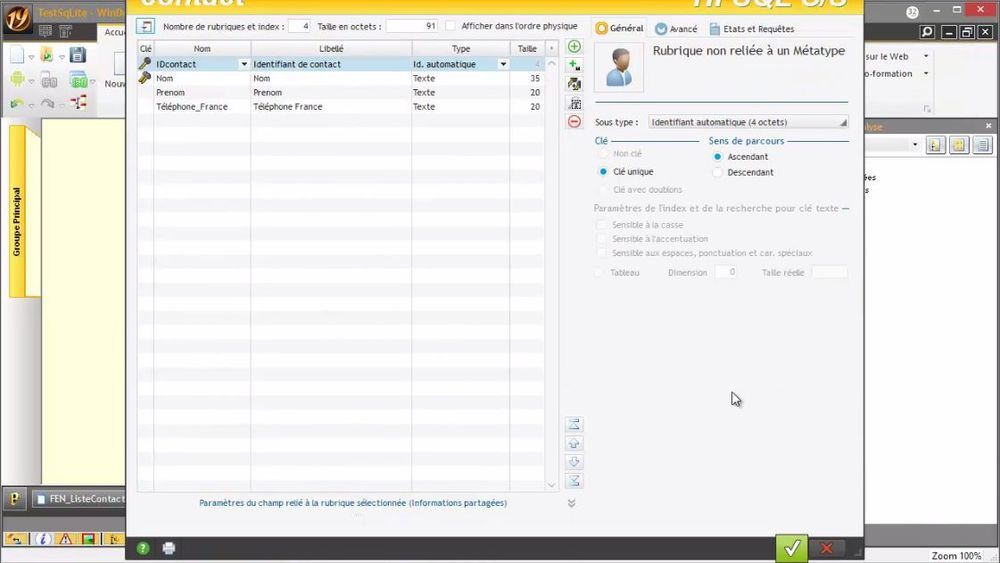Open the IDcontact name cell dropdown arrow
Viewport: 1000px width, 563px height.
[x=244, y=64]
